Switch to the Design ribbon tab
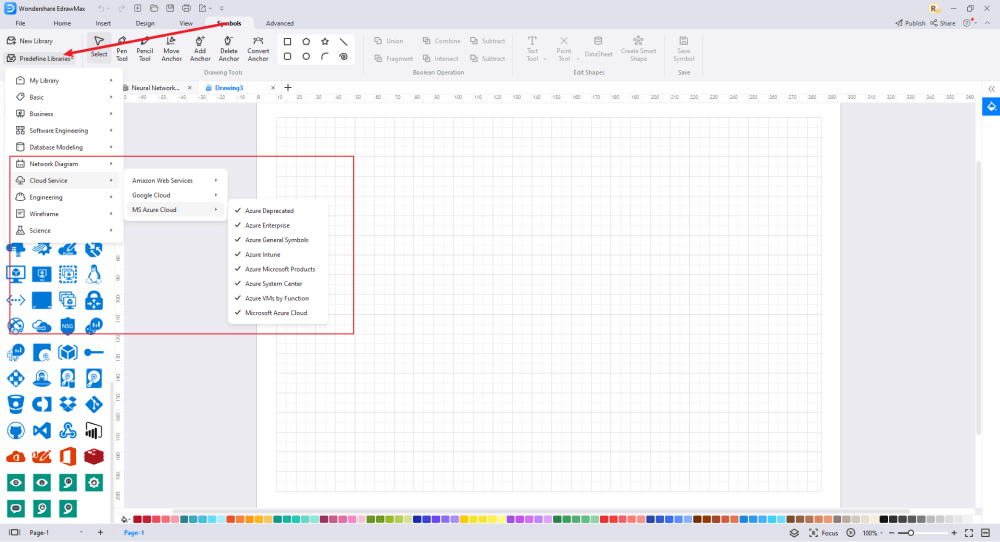This screenshot has height=542, width=1000. (145, 23)
